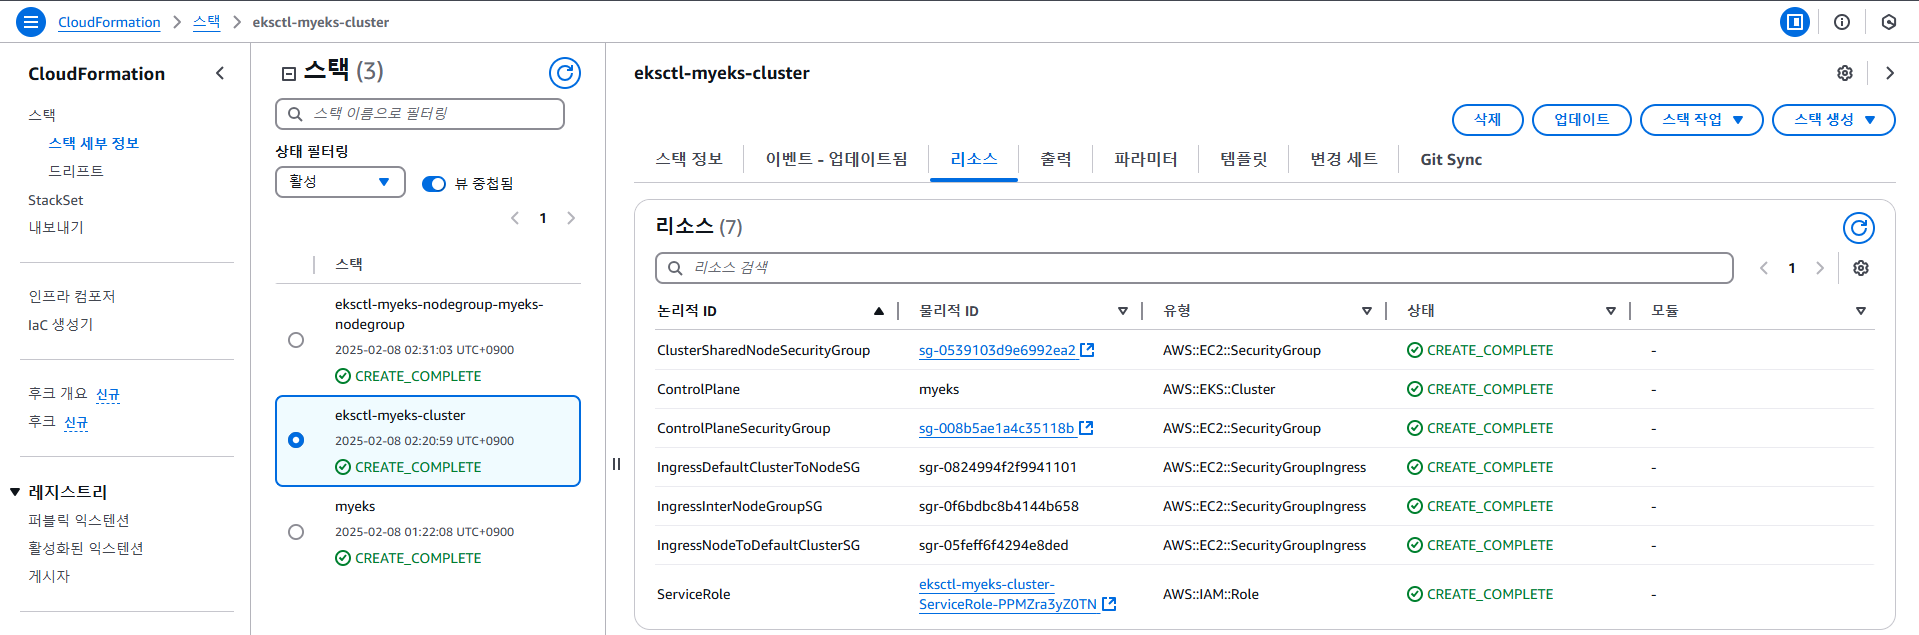Toggle split panel view icon in header
Screen dimensions: 1919x635
tap(1795, 21)
